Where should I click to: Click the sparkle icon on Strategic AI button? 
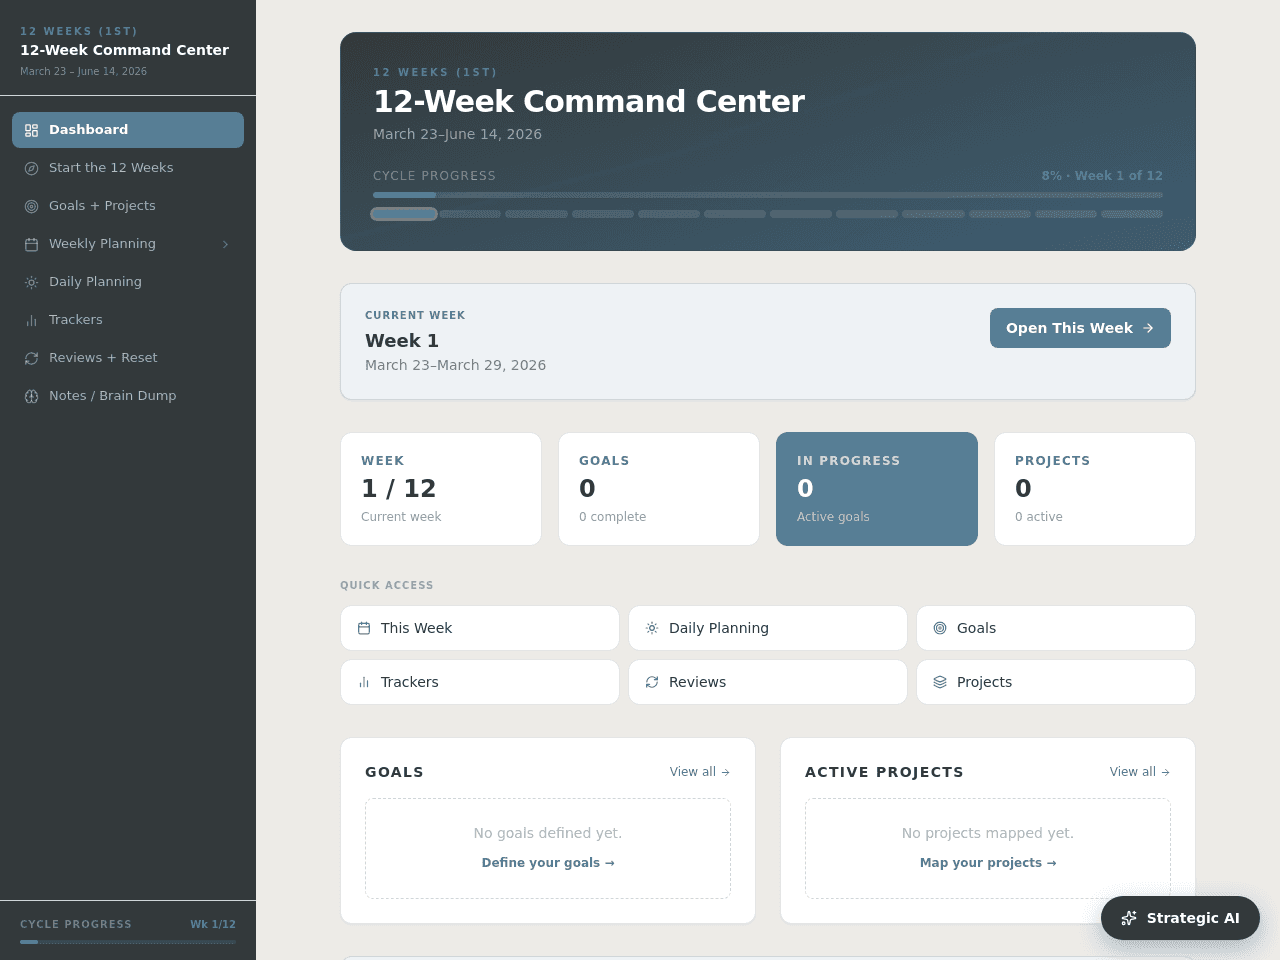pyautogui.click(x=1129, y=918)
